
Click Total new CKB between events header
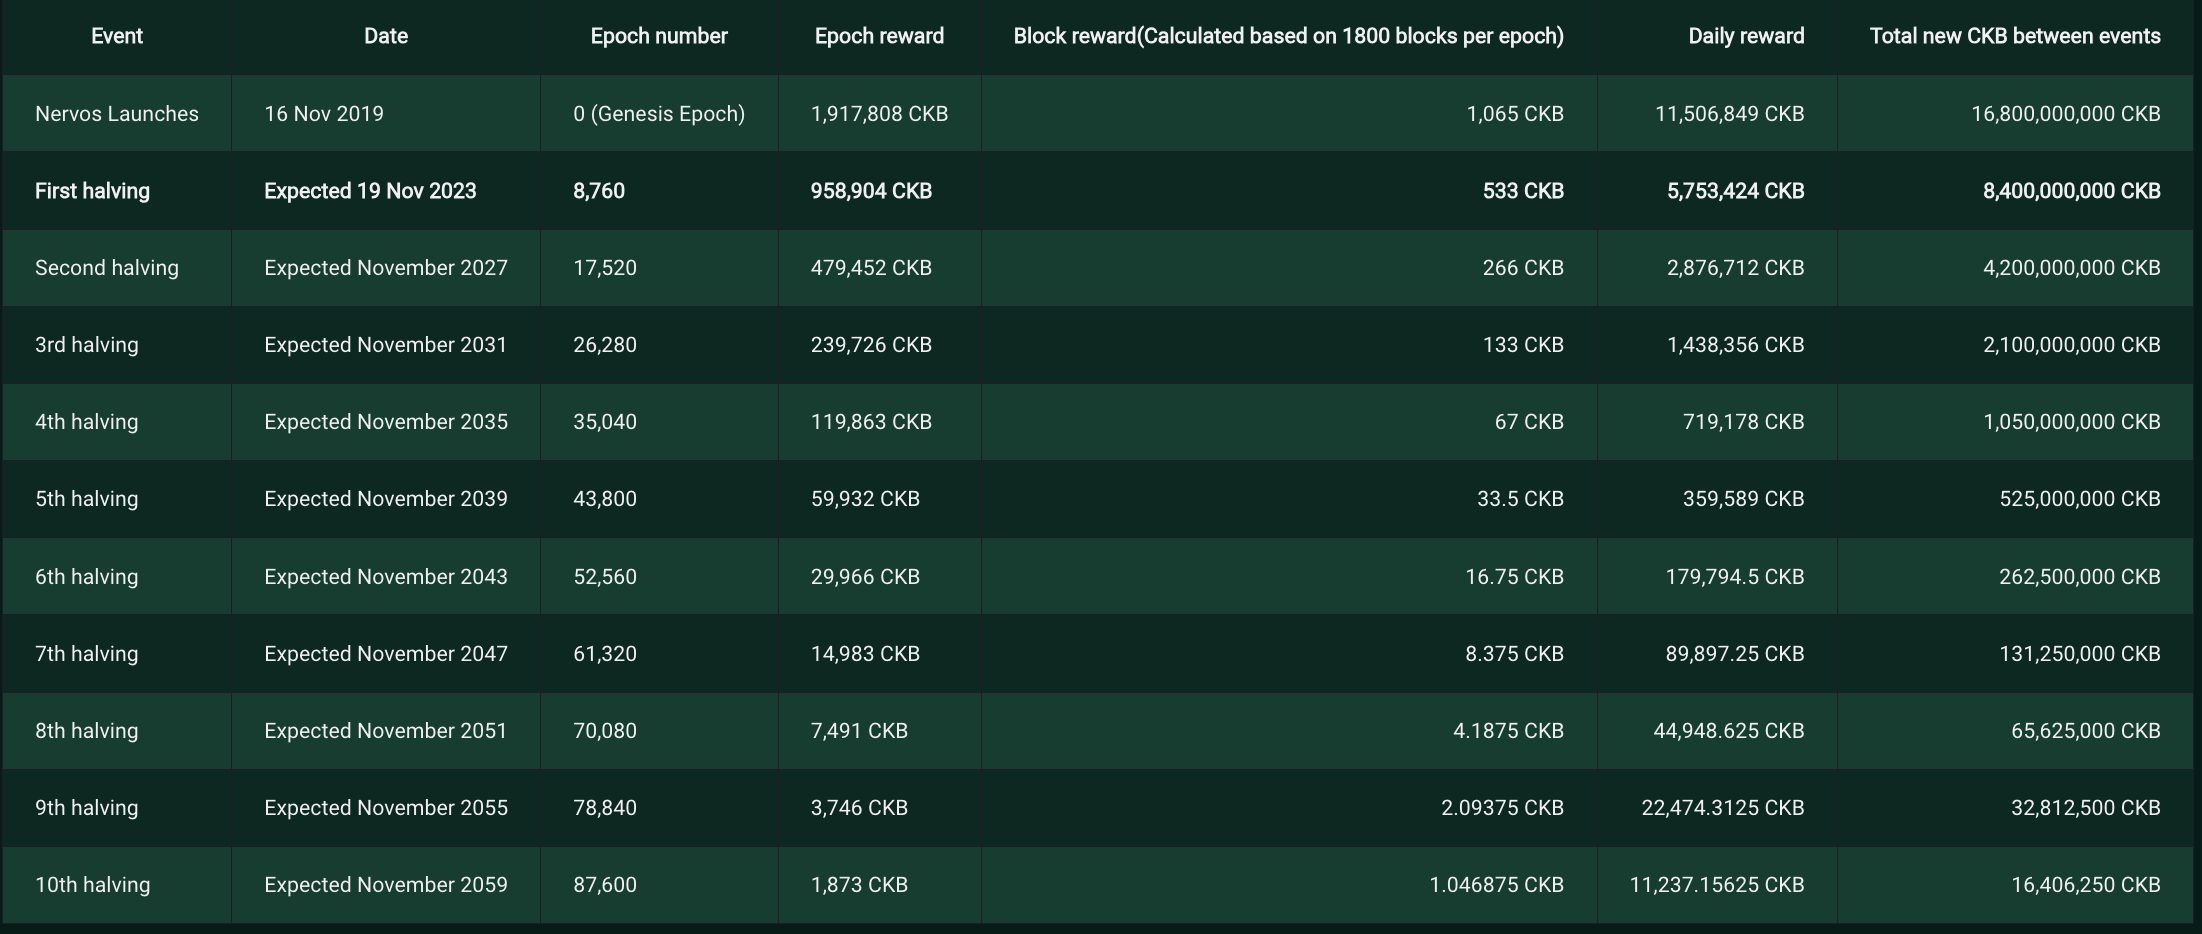tap(2014, 37)
